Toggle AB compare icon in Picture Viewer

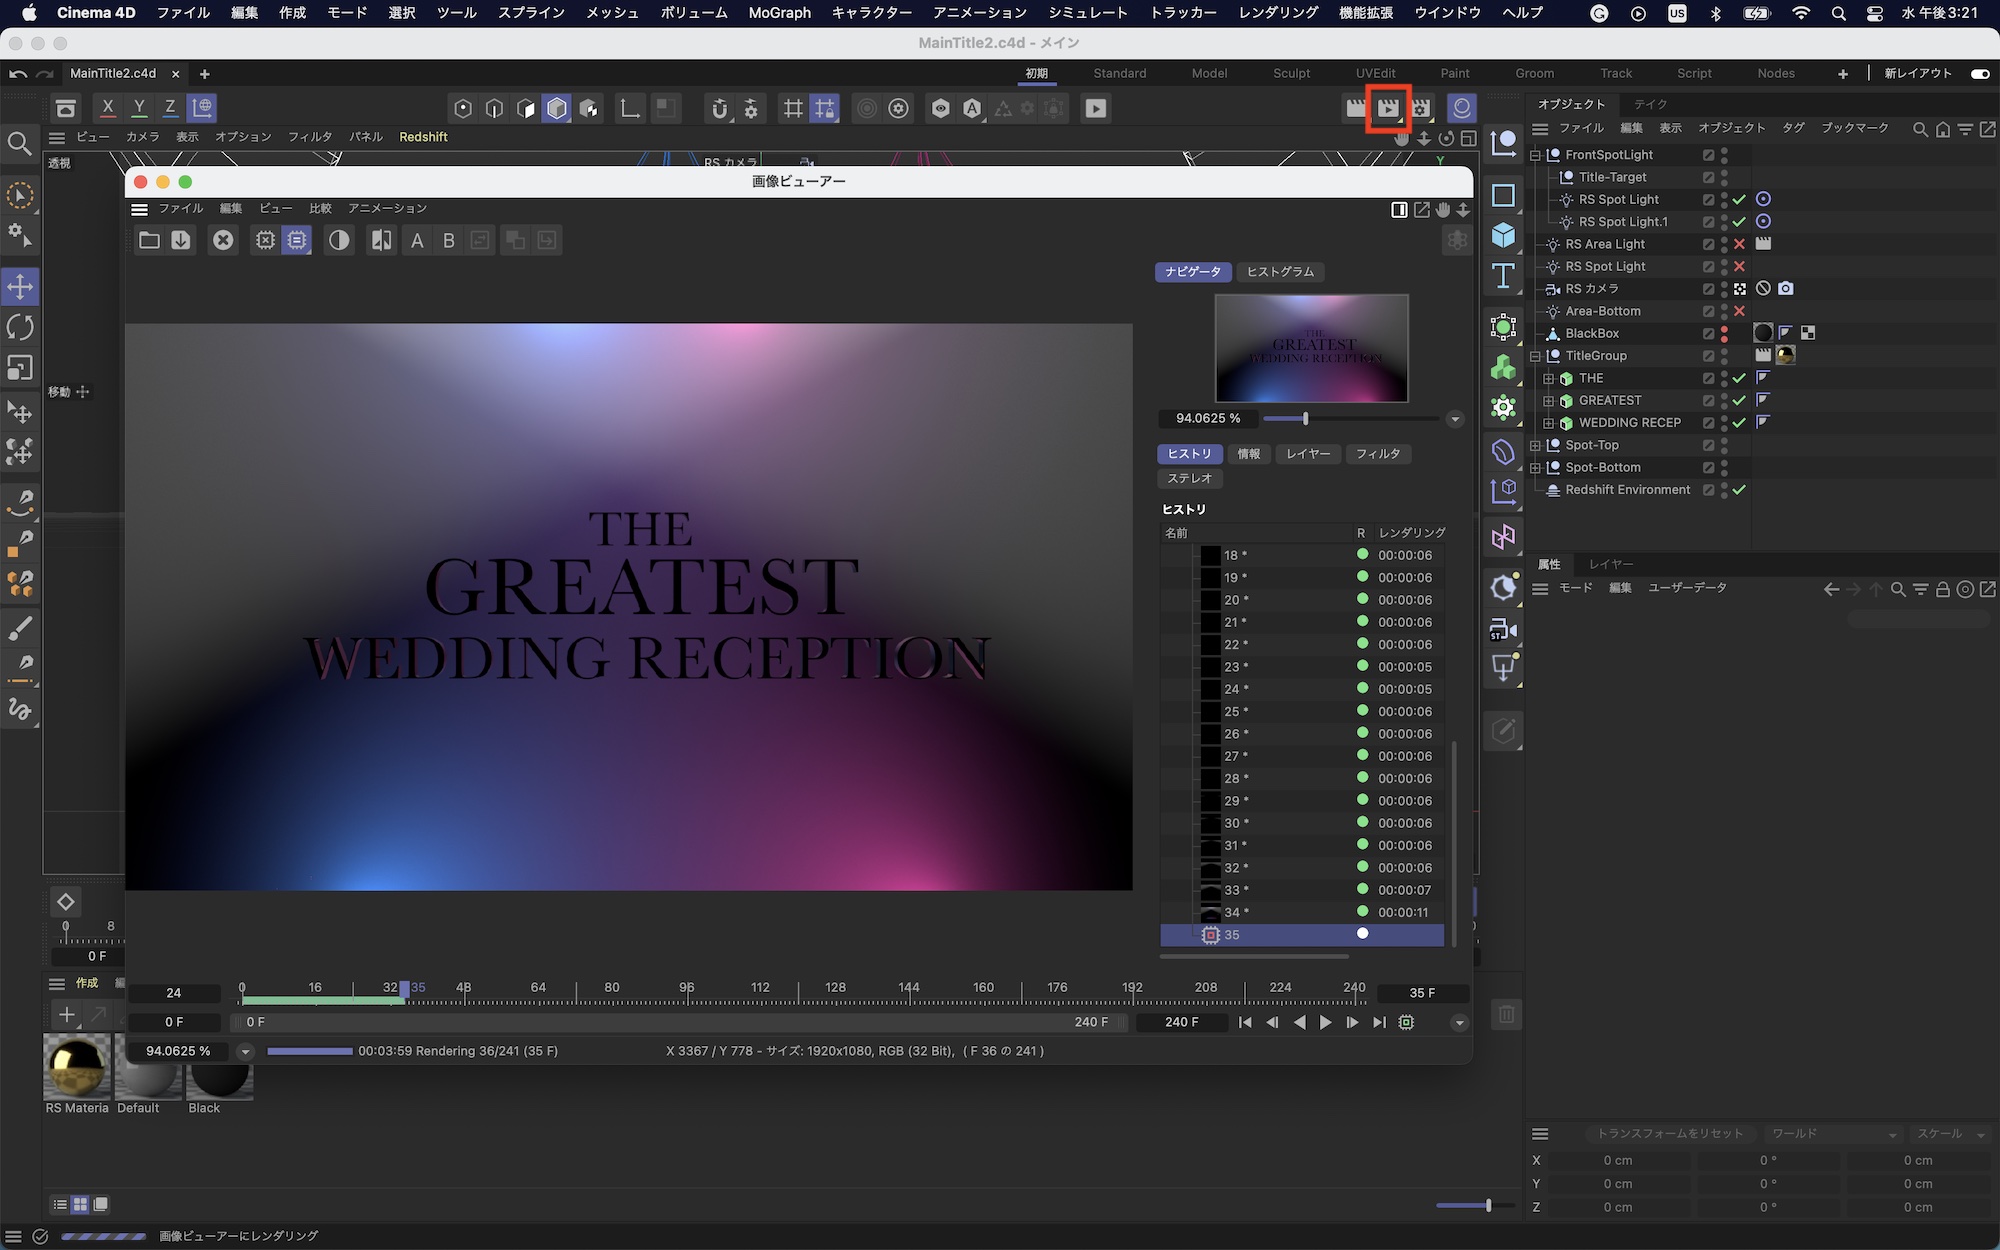[x=381, y=240]
